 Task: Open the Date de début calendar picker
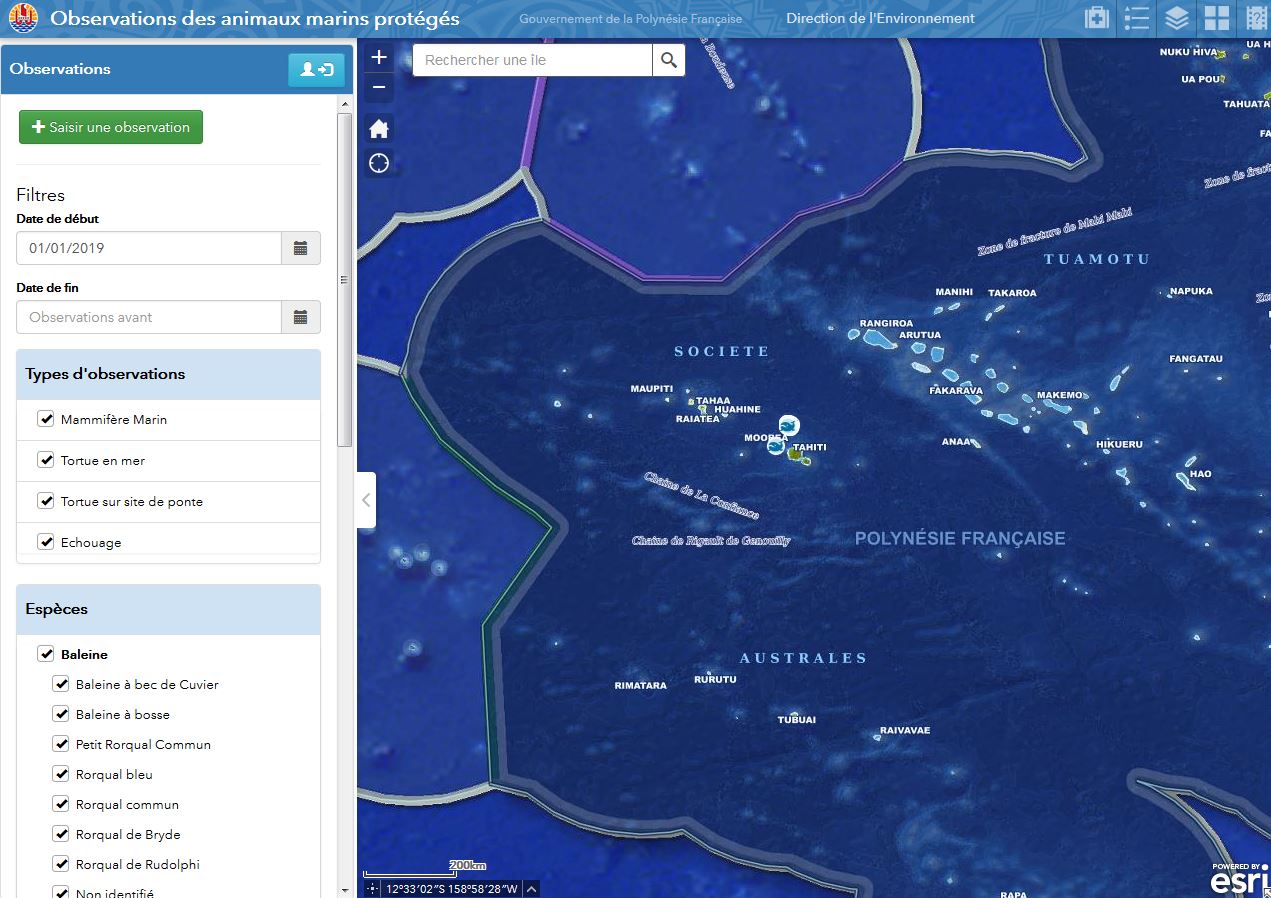pos(300,248)
